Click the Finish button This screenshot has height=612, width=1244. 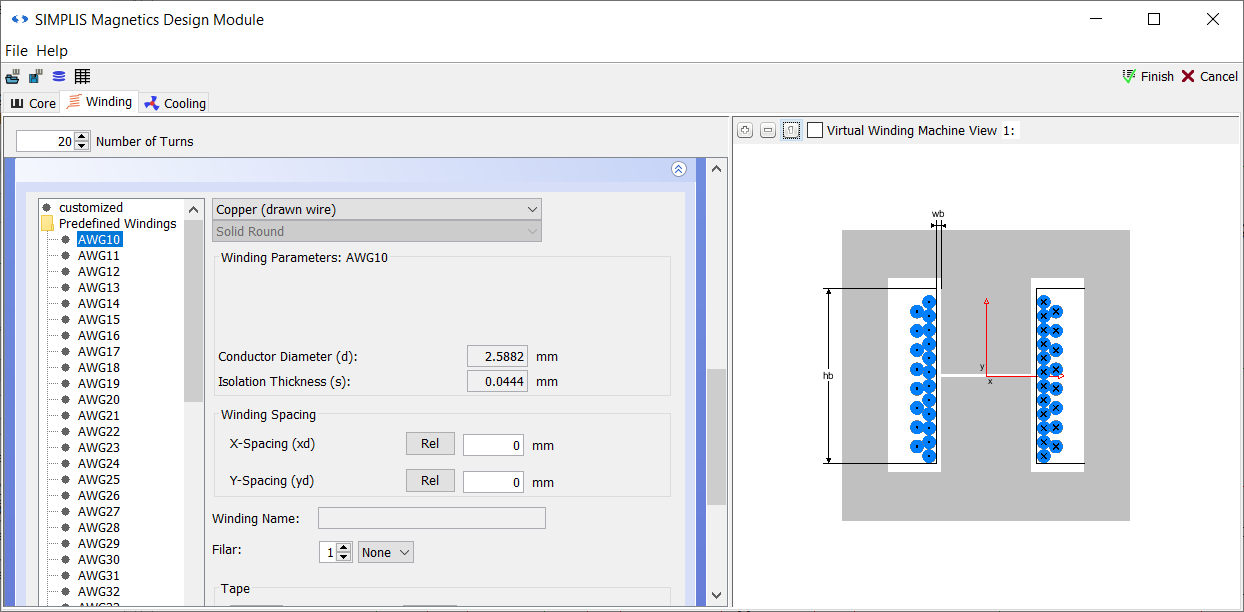click(1147, 77)
